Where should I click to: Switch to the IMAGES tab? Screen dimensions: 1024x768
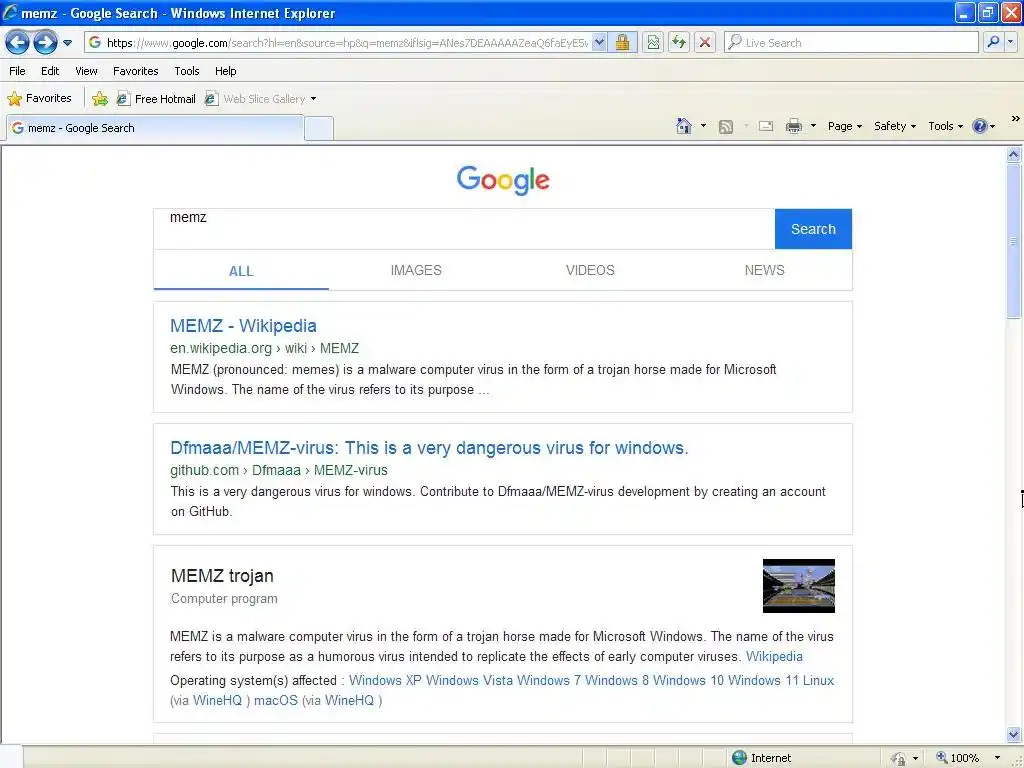416,270
